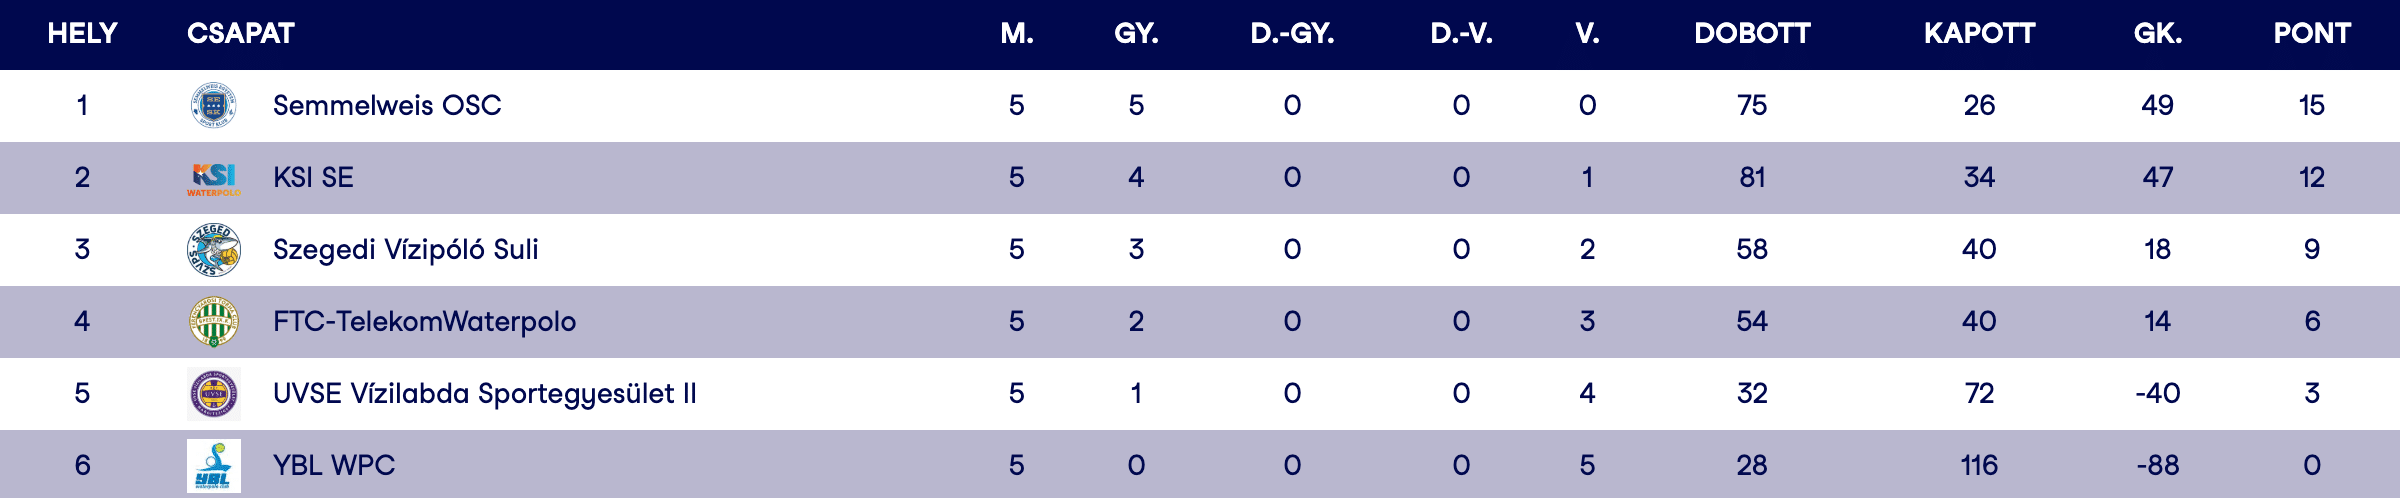This screenshot has width=2400, height=498.
Task: Click the HELY column header
Action: point(82,34)
